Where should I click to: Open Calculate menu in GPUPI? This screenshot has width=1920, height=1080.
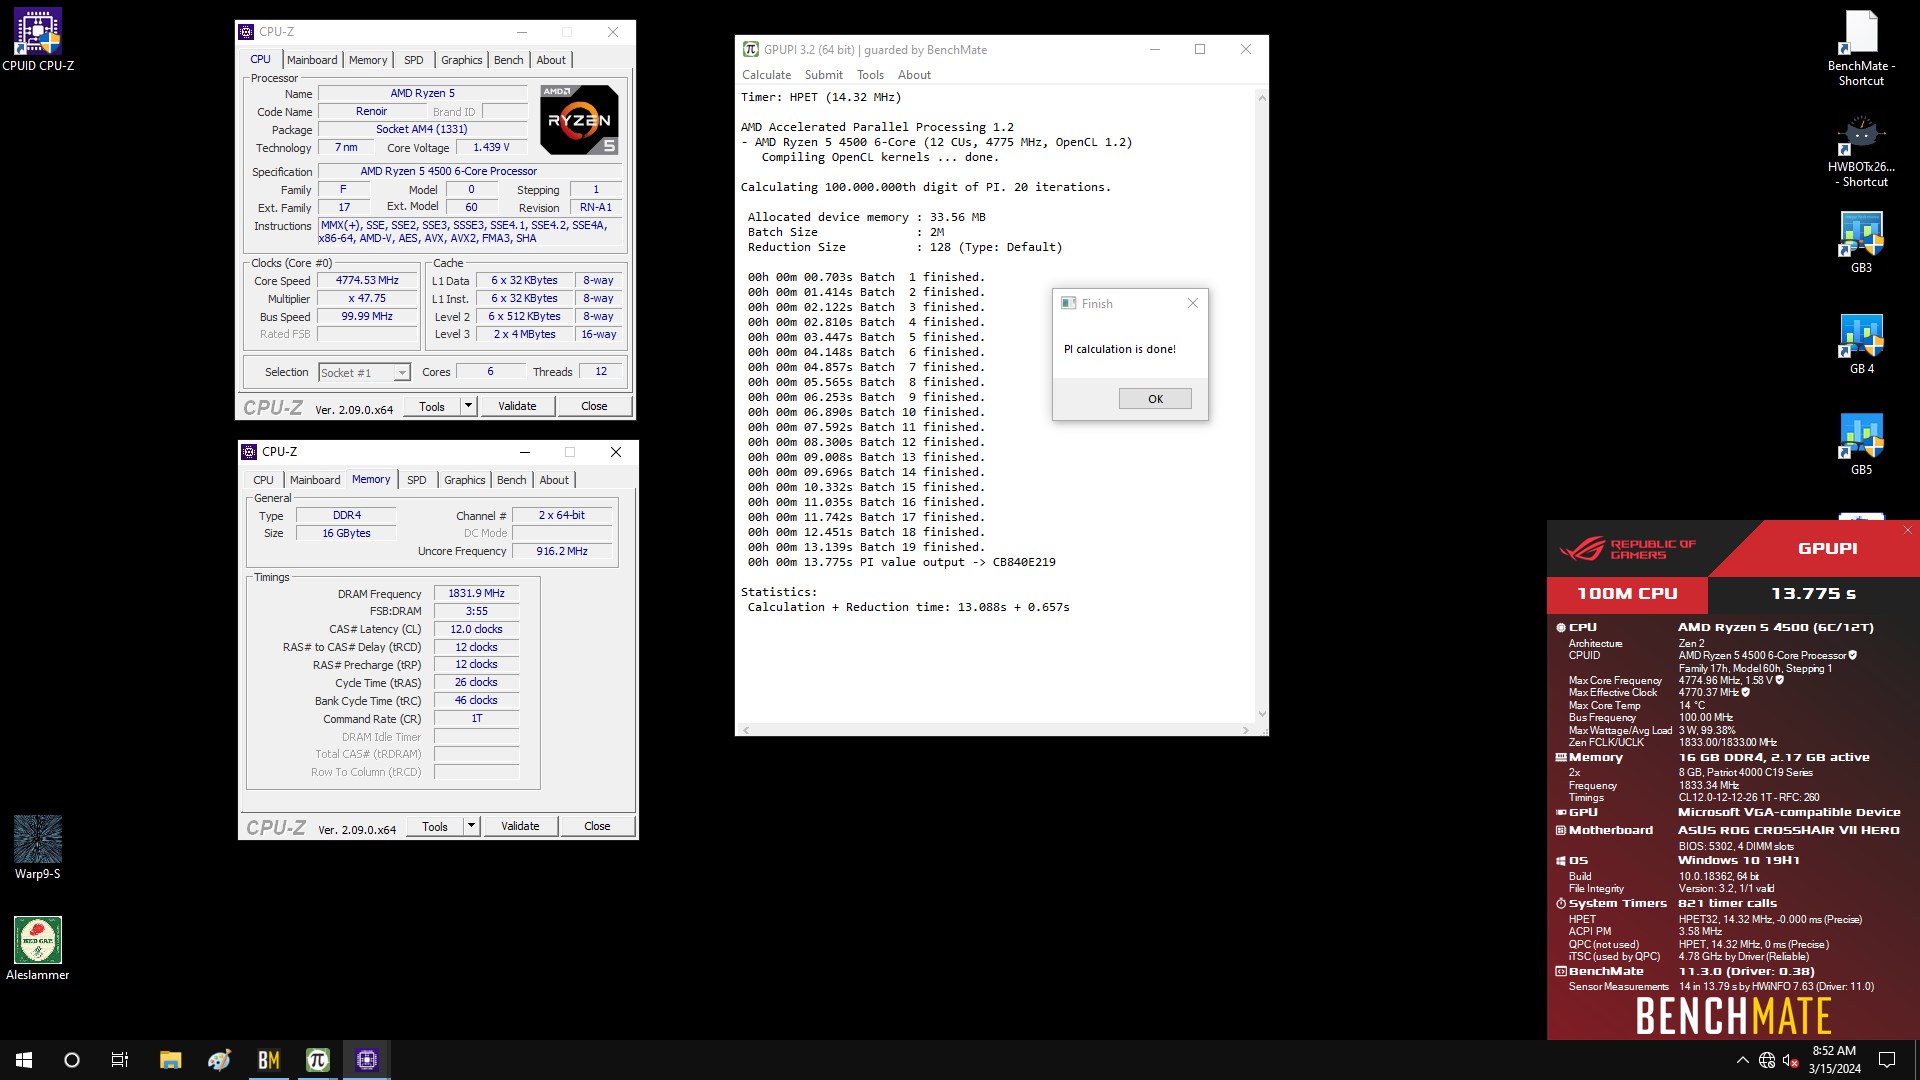[x=766, y=75]
